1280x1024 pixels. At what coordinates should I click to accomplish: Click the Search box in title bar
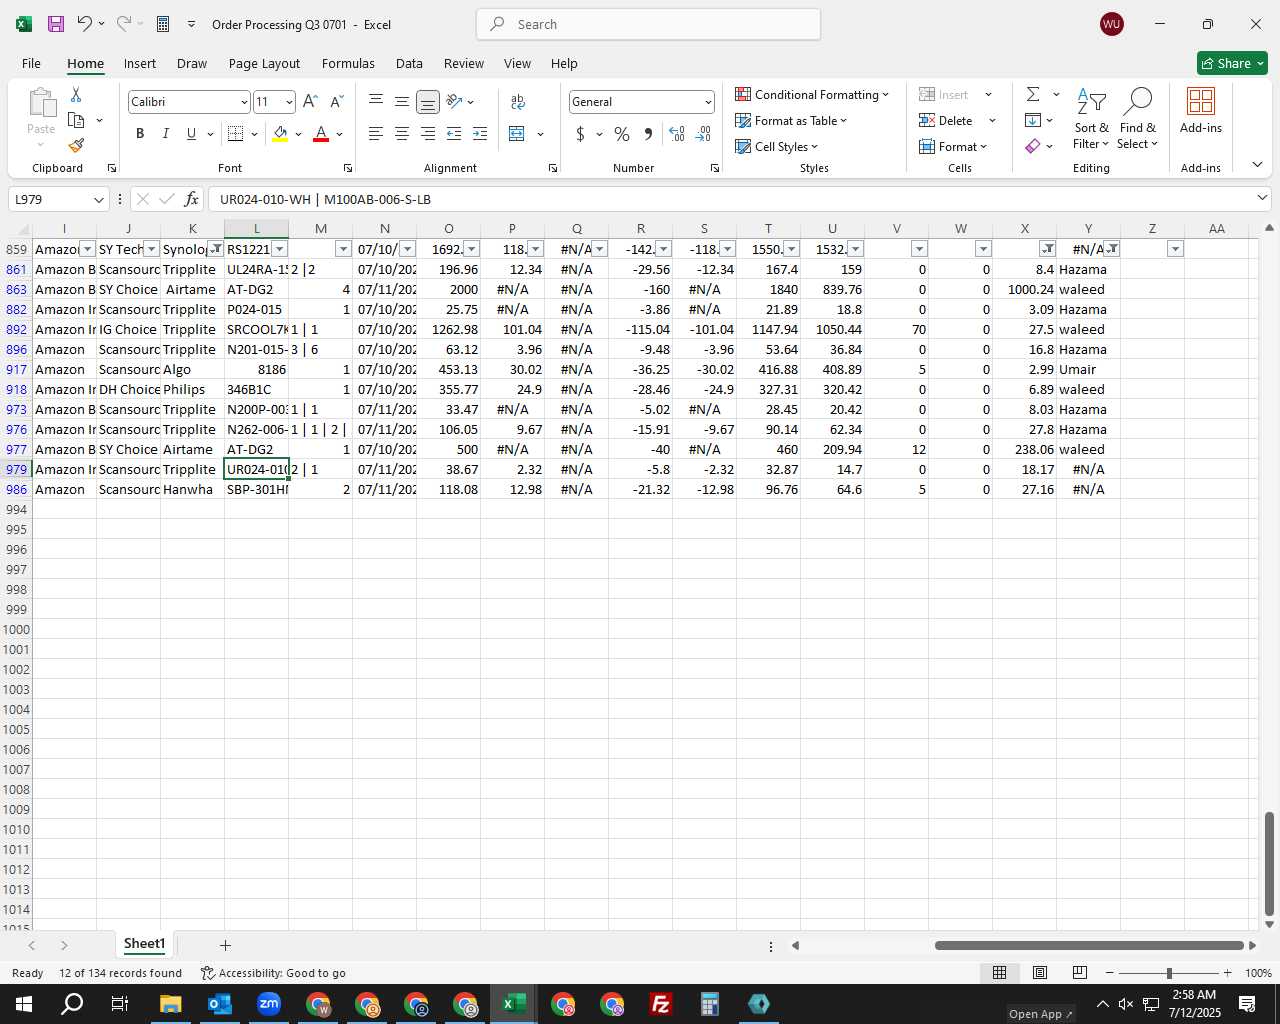(649, 24)
